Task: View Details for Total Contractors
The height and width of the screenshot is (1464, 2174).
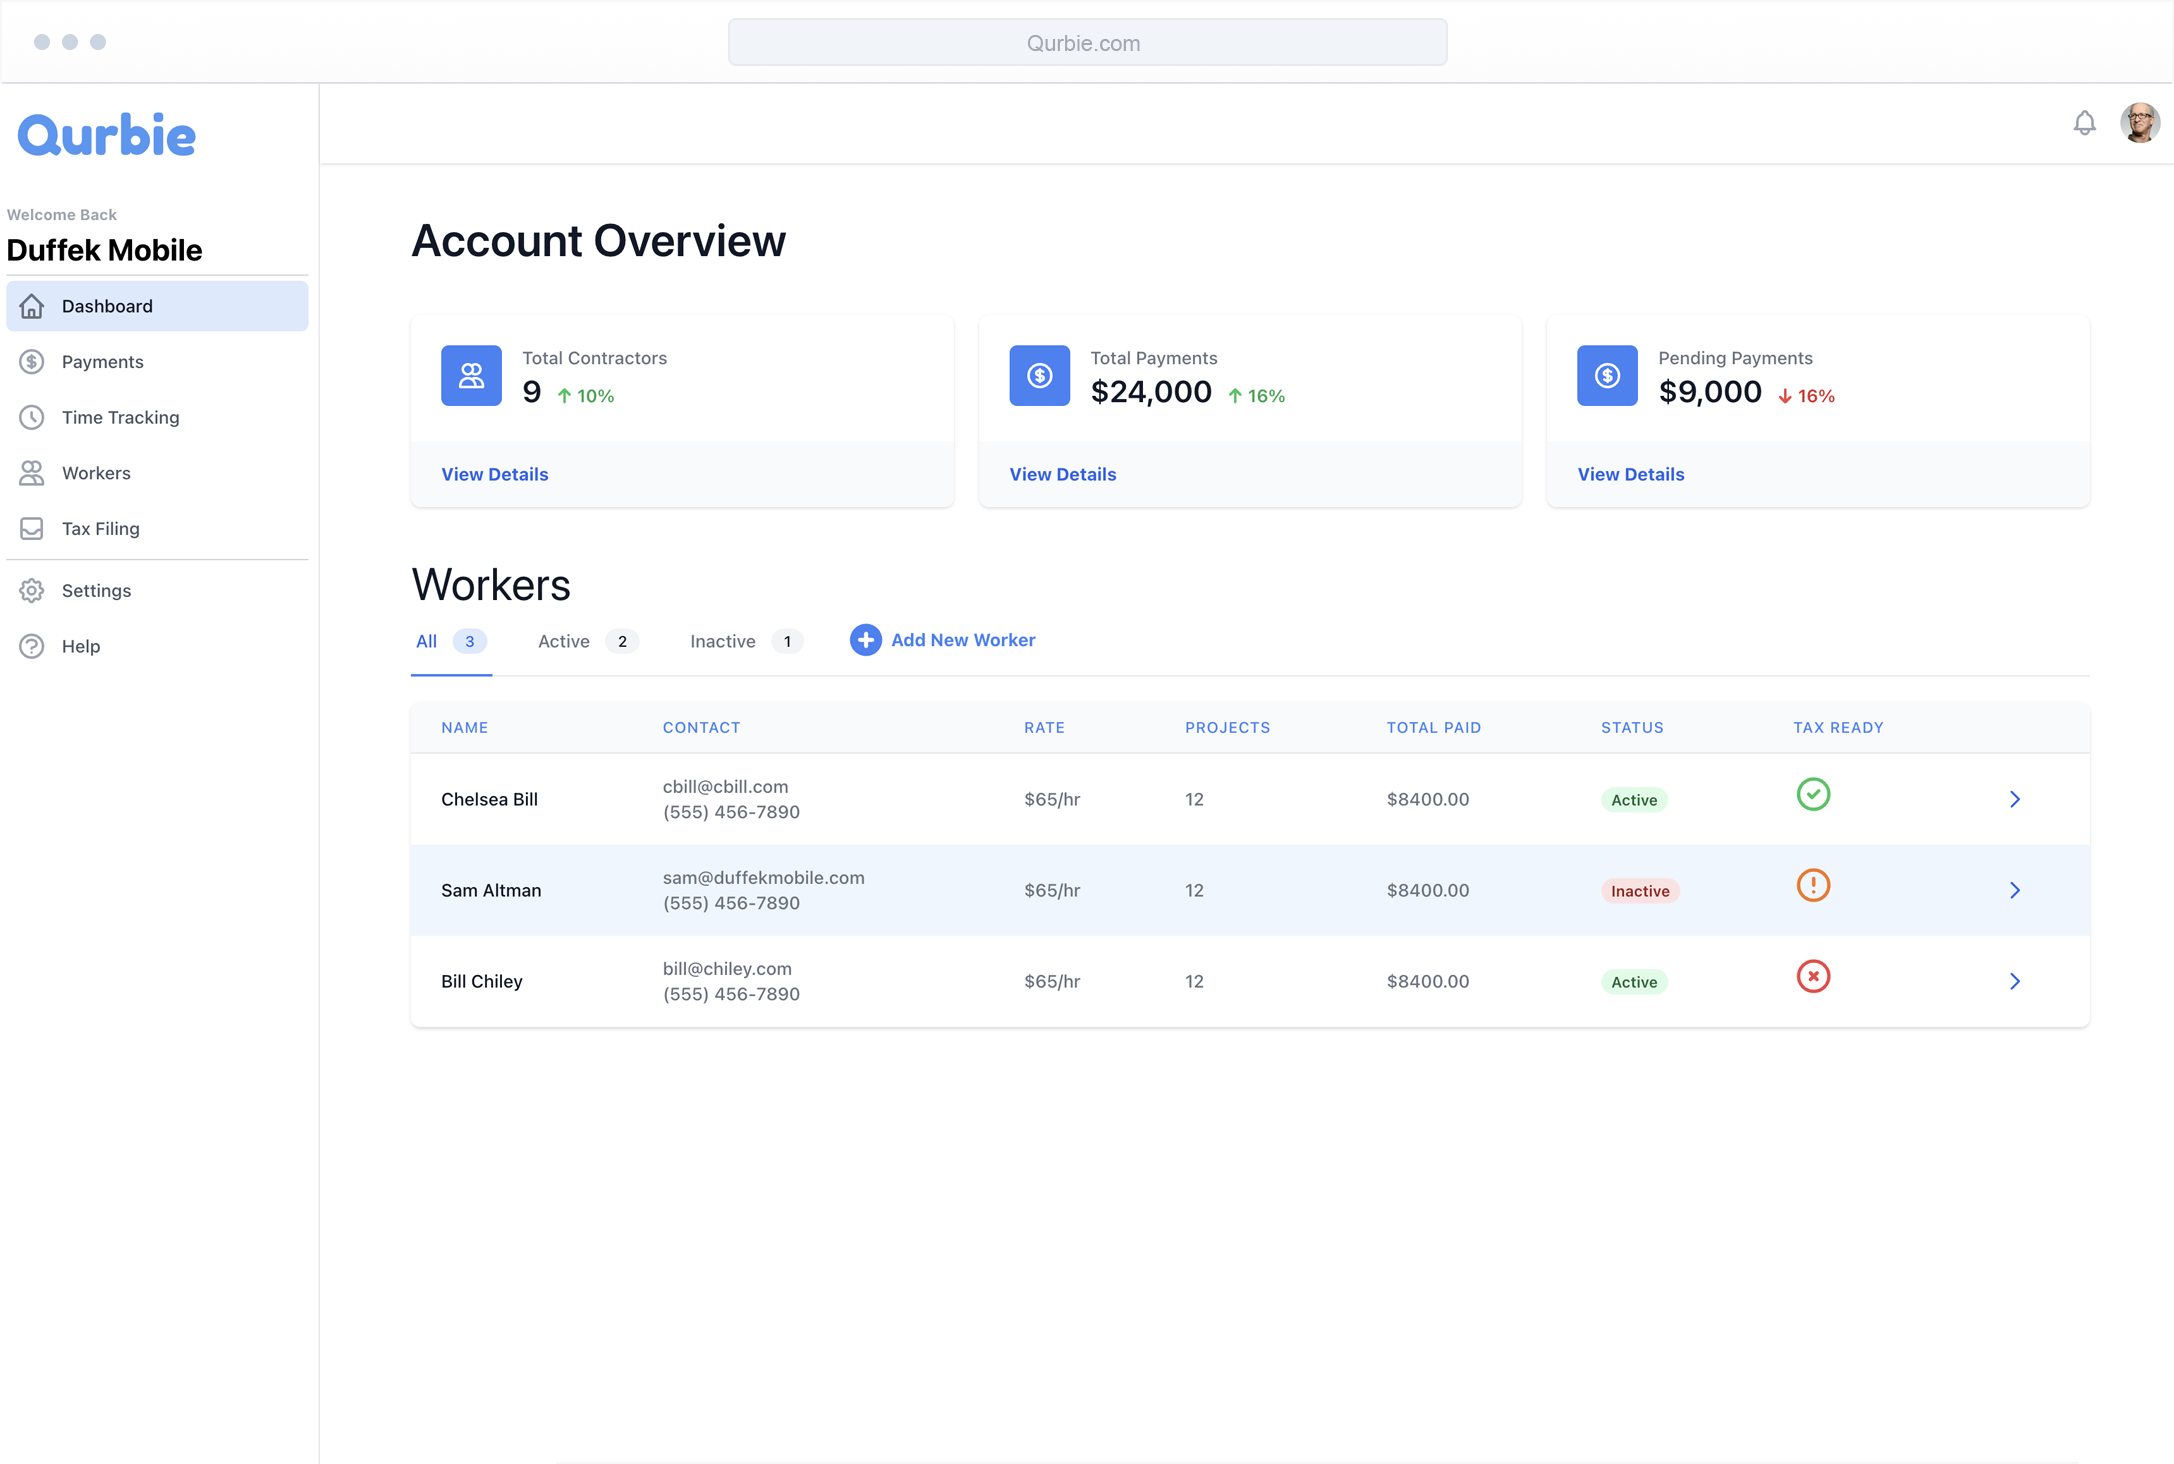Action: pos(495,474)
